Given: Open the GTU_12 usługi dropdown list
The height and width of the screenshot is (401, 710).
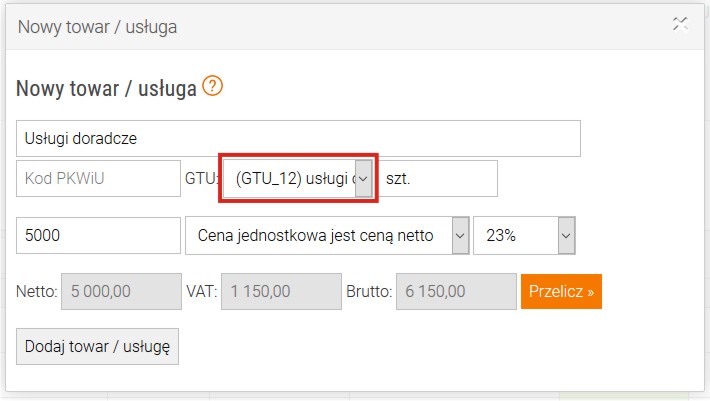Looking at the screenshot, I should point(298,178).
